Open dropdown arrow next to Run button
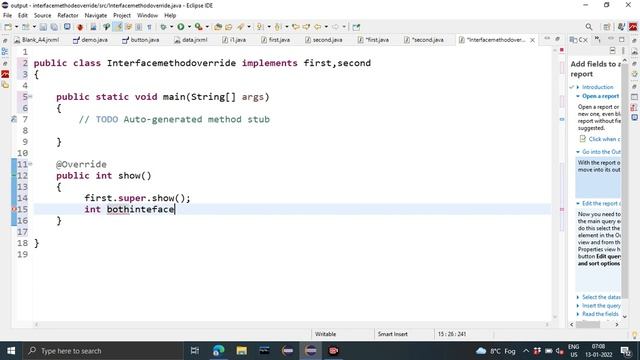This screenshot has width=640, height=360. [189, 27]
